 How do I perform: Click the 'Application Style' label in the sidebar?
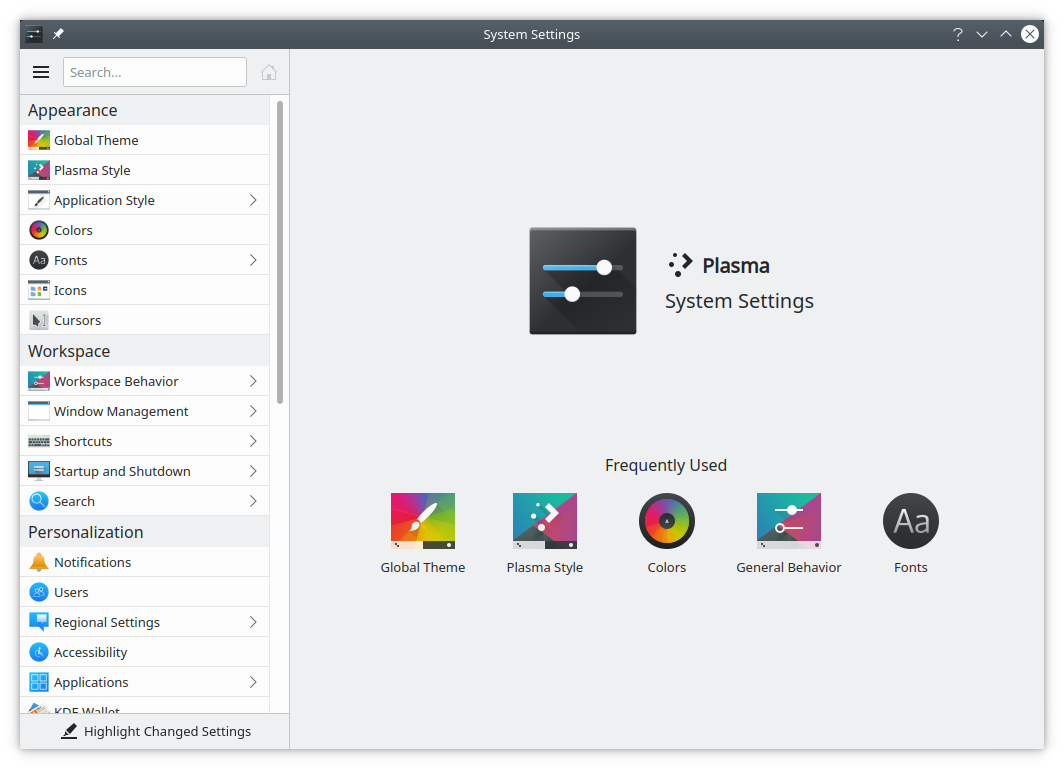pos(104,200)
